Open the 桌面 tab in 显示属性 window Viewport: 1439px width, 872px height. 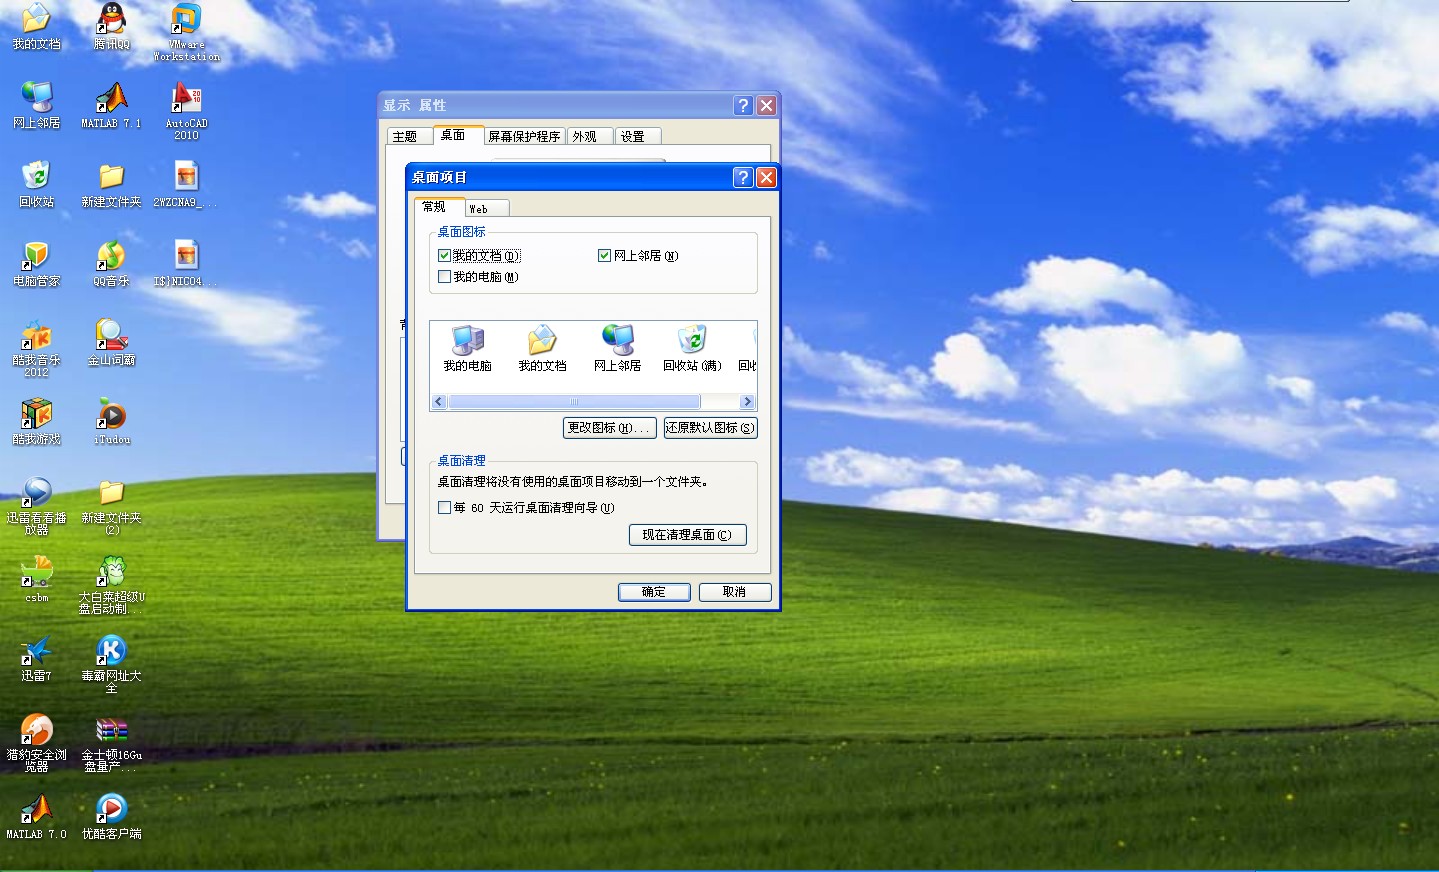pyautogui.click(x=458, y=135)
